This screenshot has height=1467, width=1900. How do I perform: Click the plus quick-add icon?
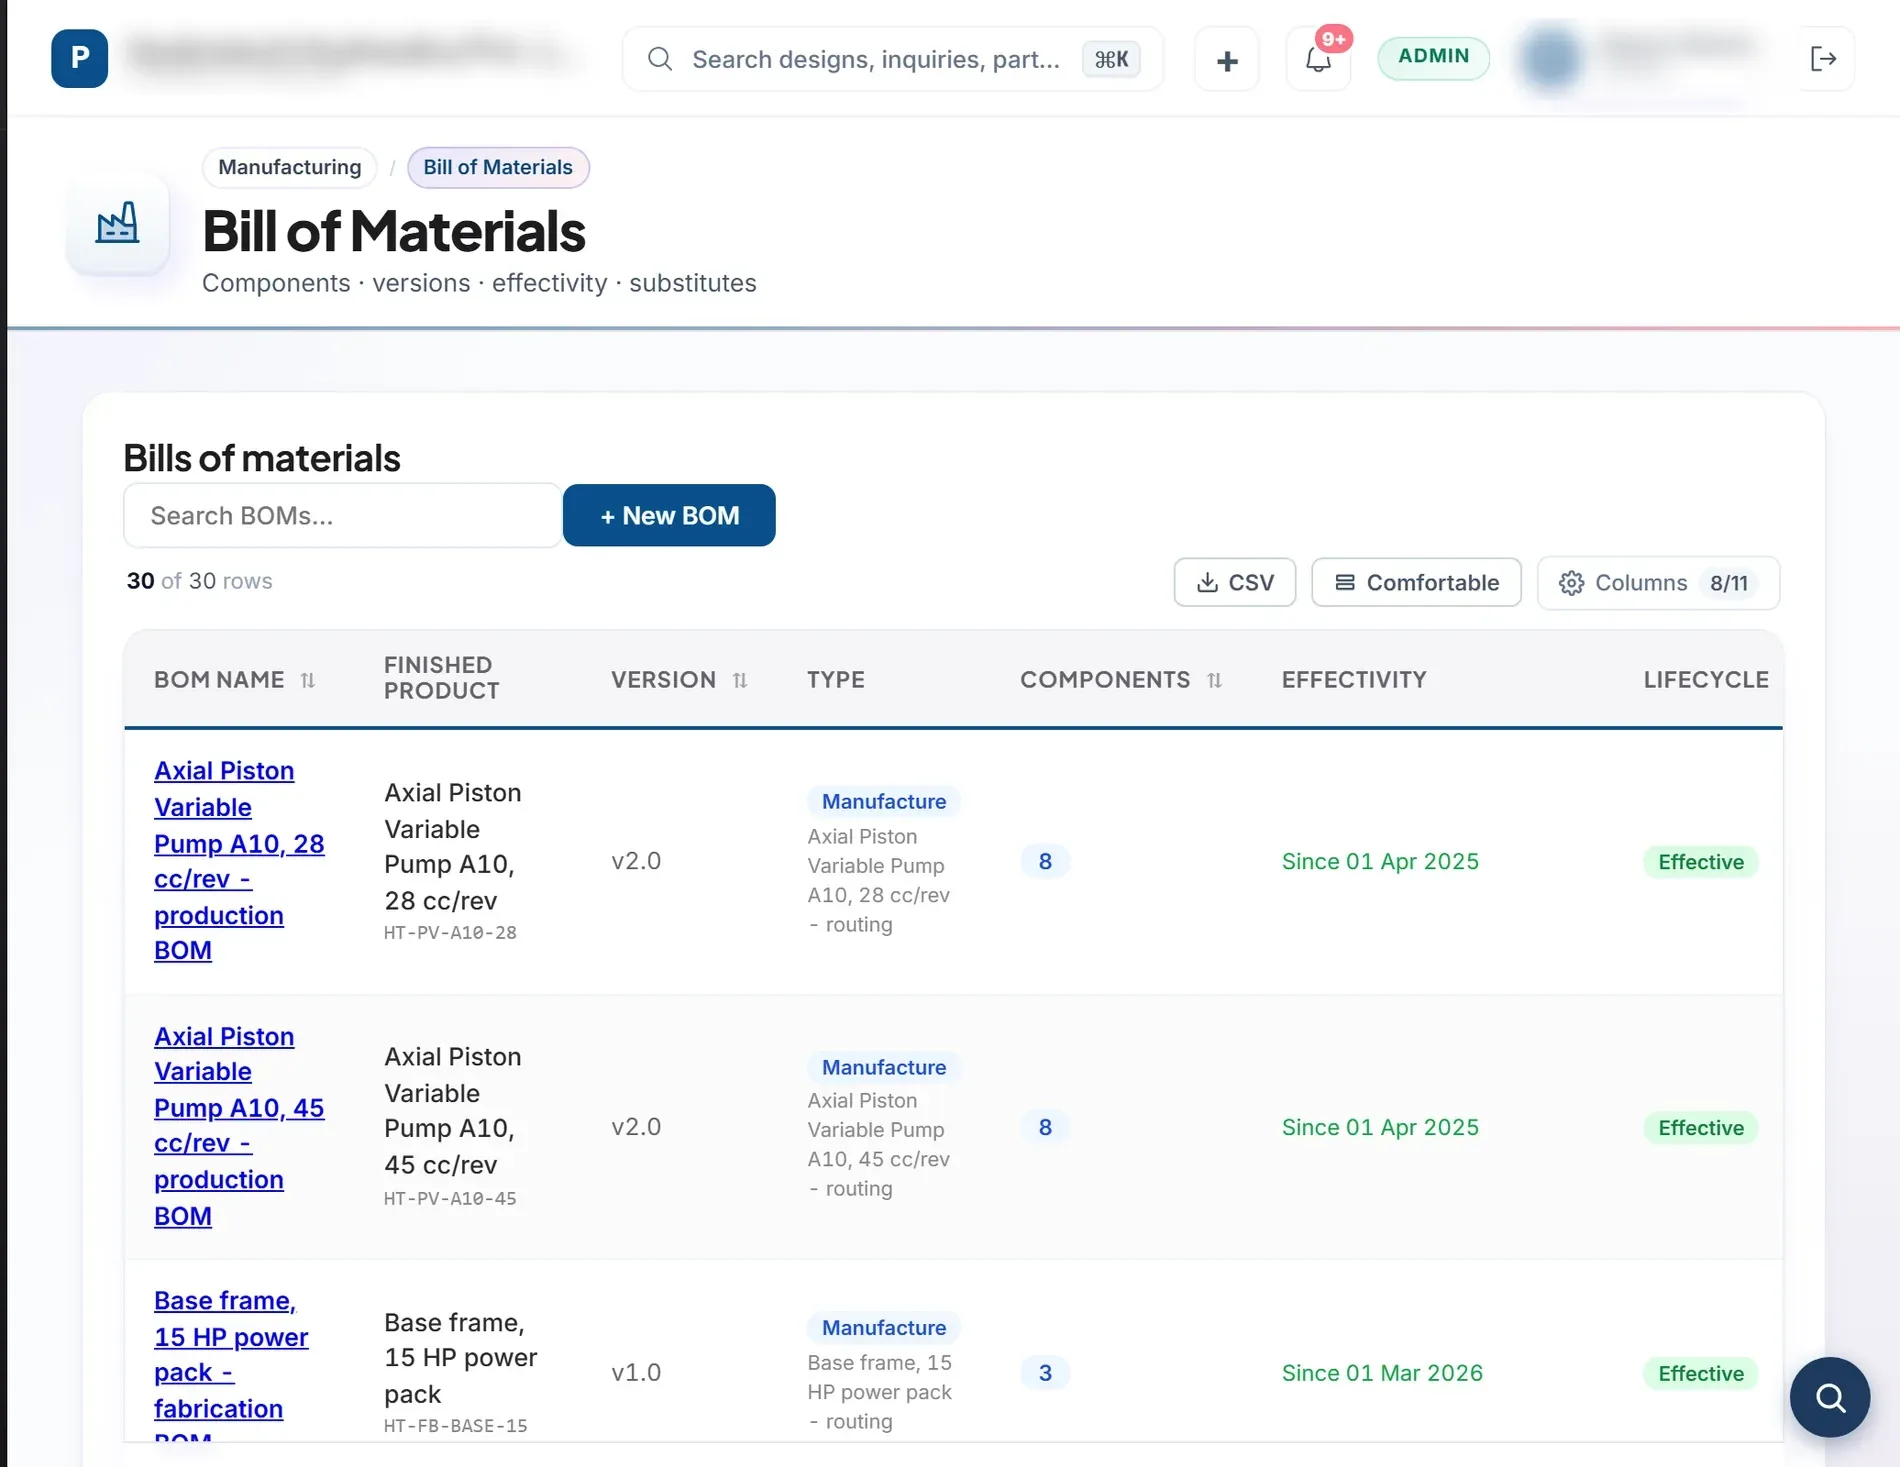pos(1227,60)
